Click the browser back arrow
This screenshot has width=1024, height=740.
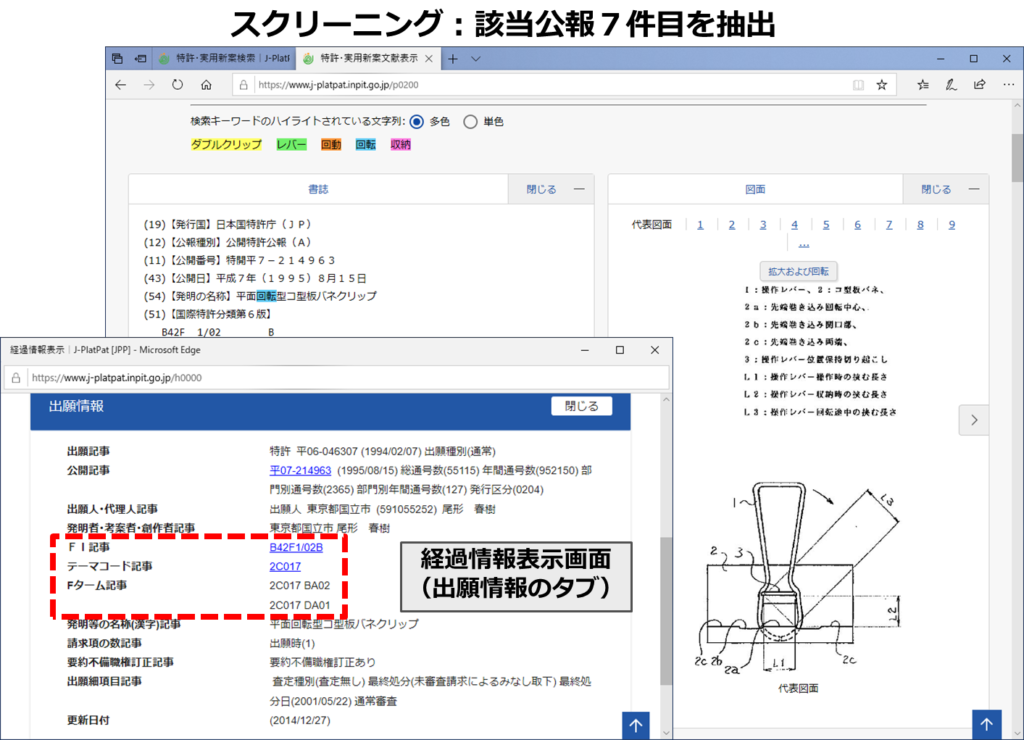click(121, 85)
